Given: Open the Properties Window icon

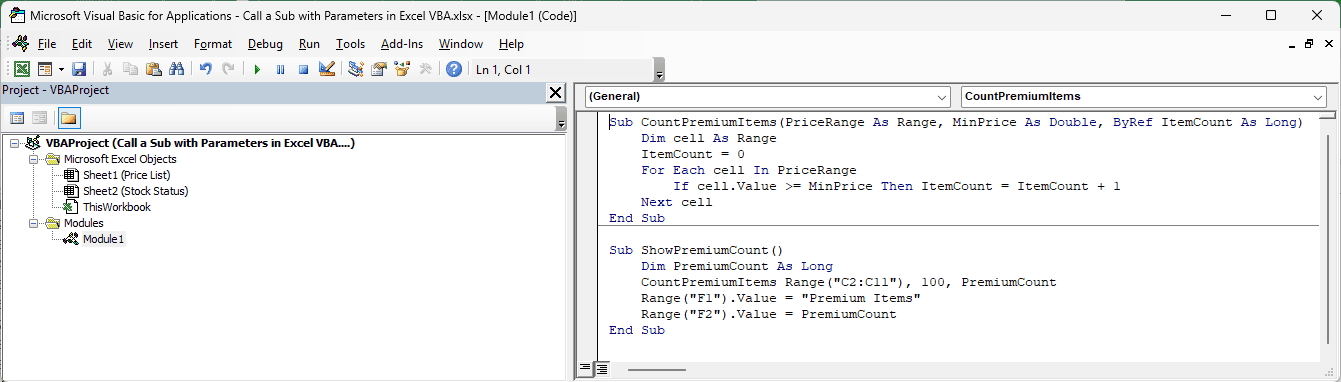Looking at the screenshot, I should click(x=378, y=69).
